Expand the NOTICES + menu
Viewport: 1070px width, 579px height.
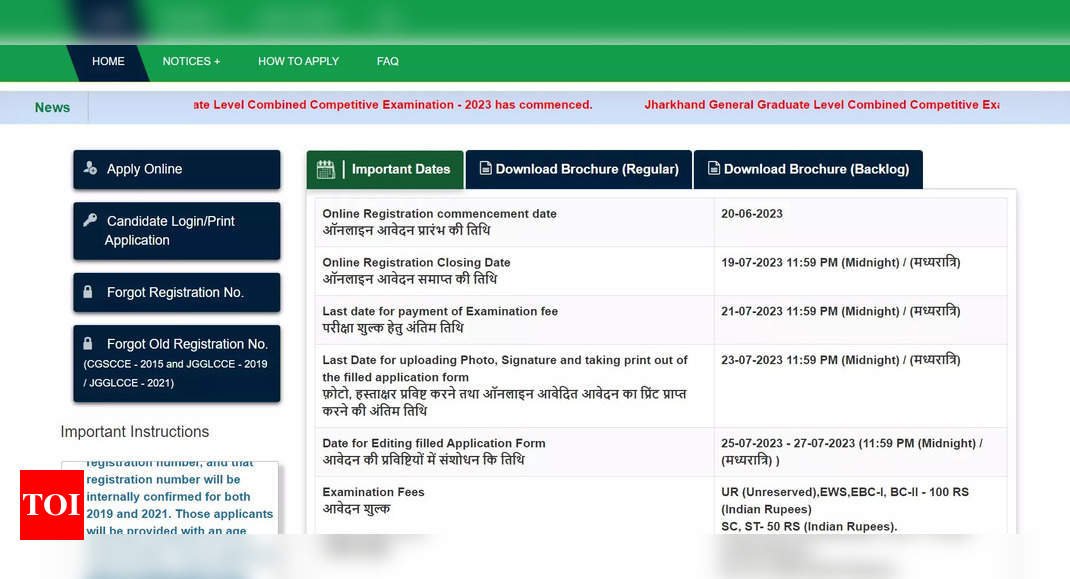[x=191, y=61]
